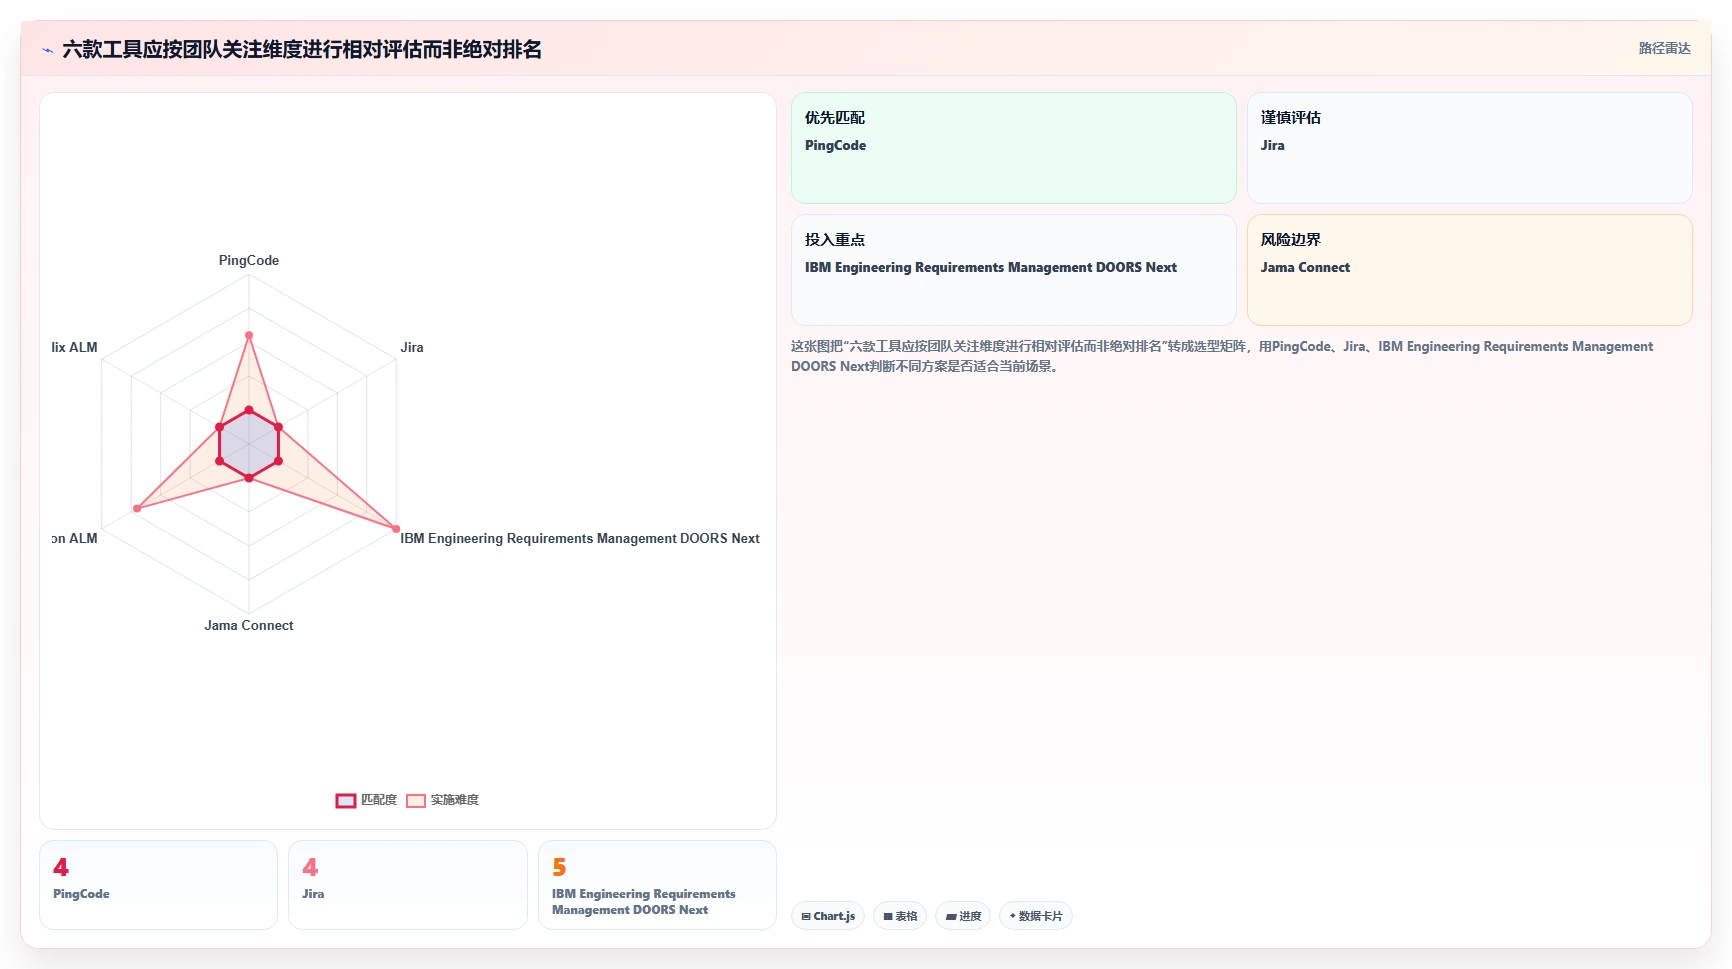Click the slide title 六款工具应按团队关注维度…
The width and height of the screenshot is (1732, 969).
pyautogui.click(x=302, y=49)
